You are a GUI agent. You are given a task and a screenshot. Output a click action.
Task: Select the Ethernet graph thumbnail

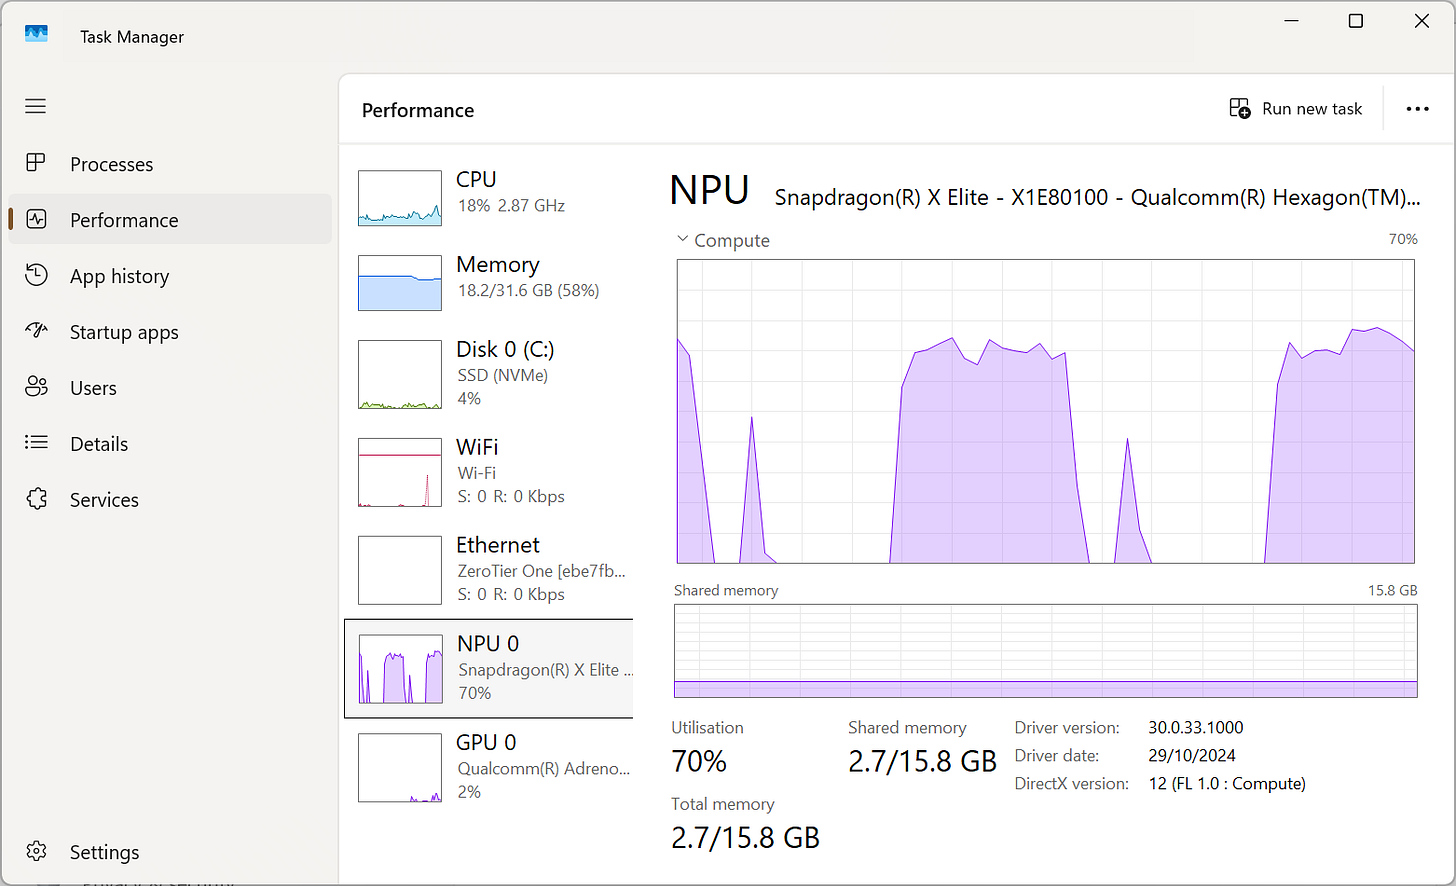(x=400, y=571)
